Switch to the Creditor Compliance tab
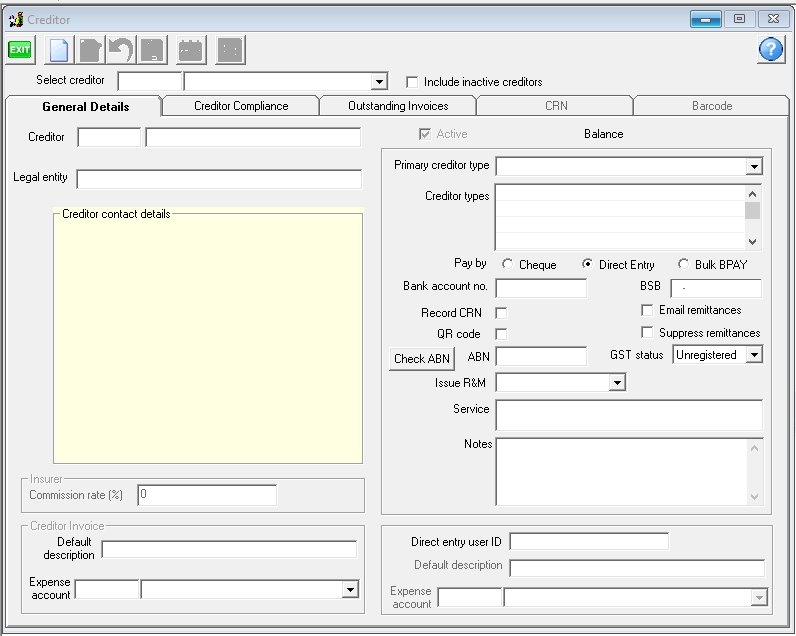 240,106
